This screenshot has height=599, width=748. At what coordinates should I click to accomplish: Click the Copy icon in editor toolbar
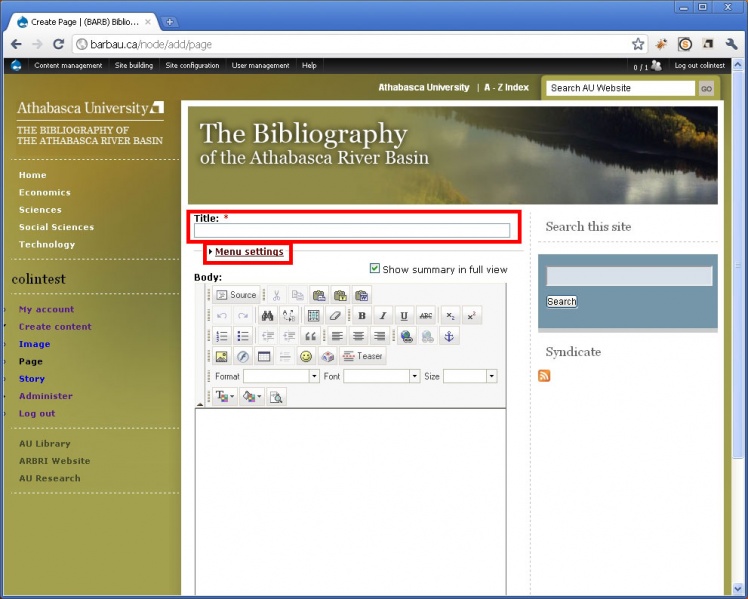[298, 295]
